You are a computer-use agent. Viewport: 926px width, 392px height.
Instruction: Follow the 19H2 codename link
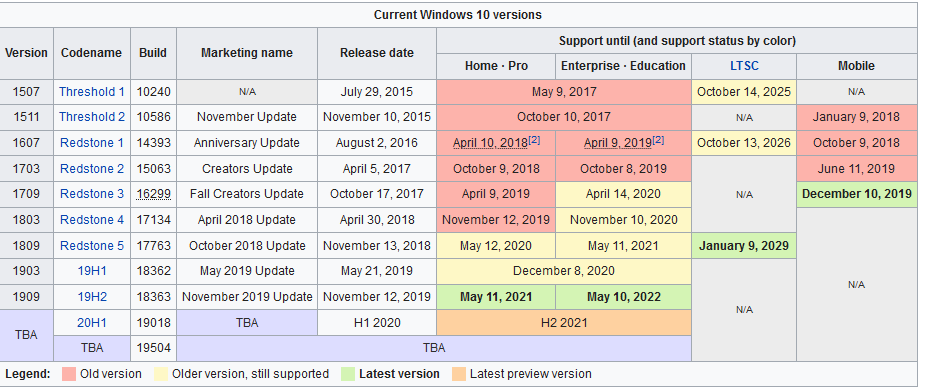tap(92, 296)
